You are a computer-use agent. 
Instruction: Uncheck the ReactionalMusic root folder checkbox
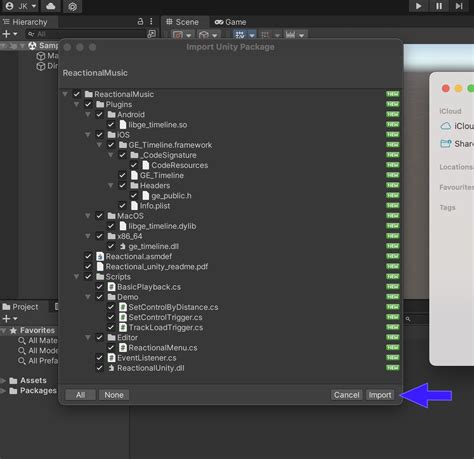[77, 94]
